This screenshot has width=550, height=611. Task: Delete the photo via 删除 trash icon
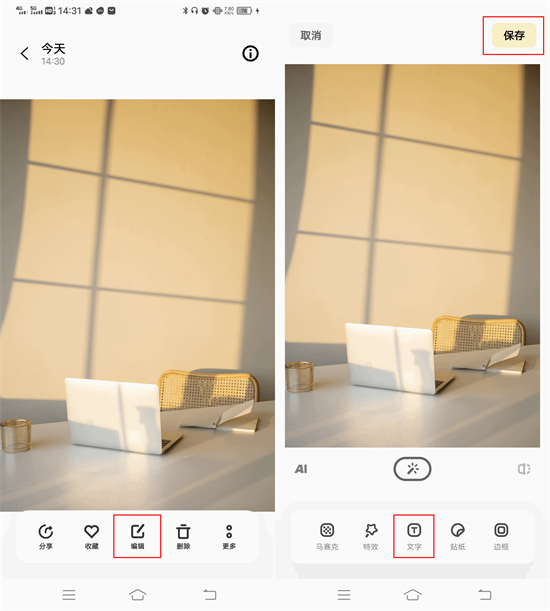[183, 536]
